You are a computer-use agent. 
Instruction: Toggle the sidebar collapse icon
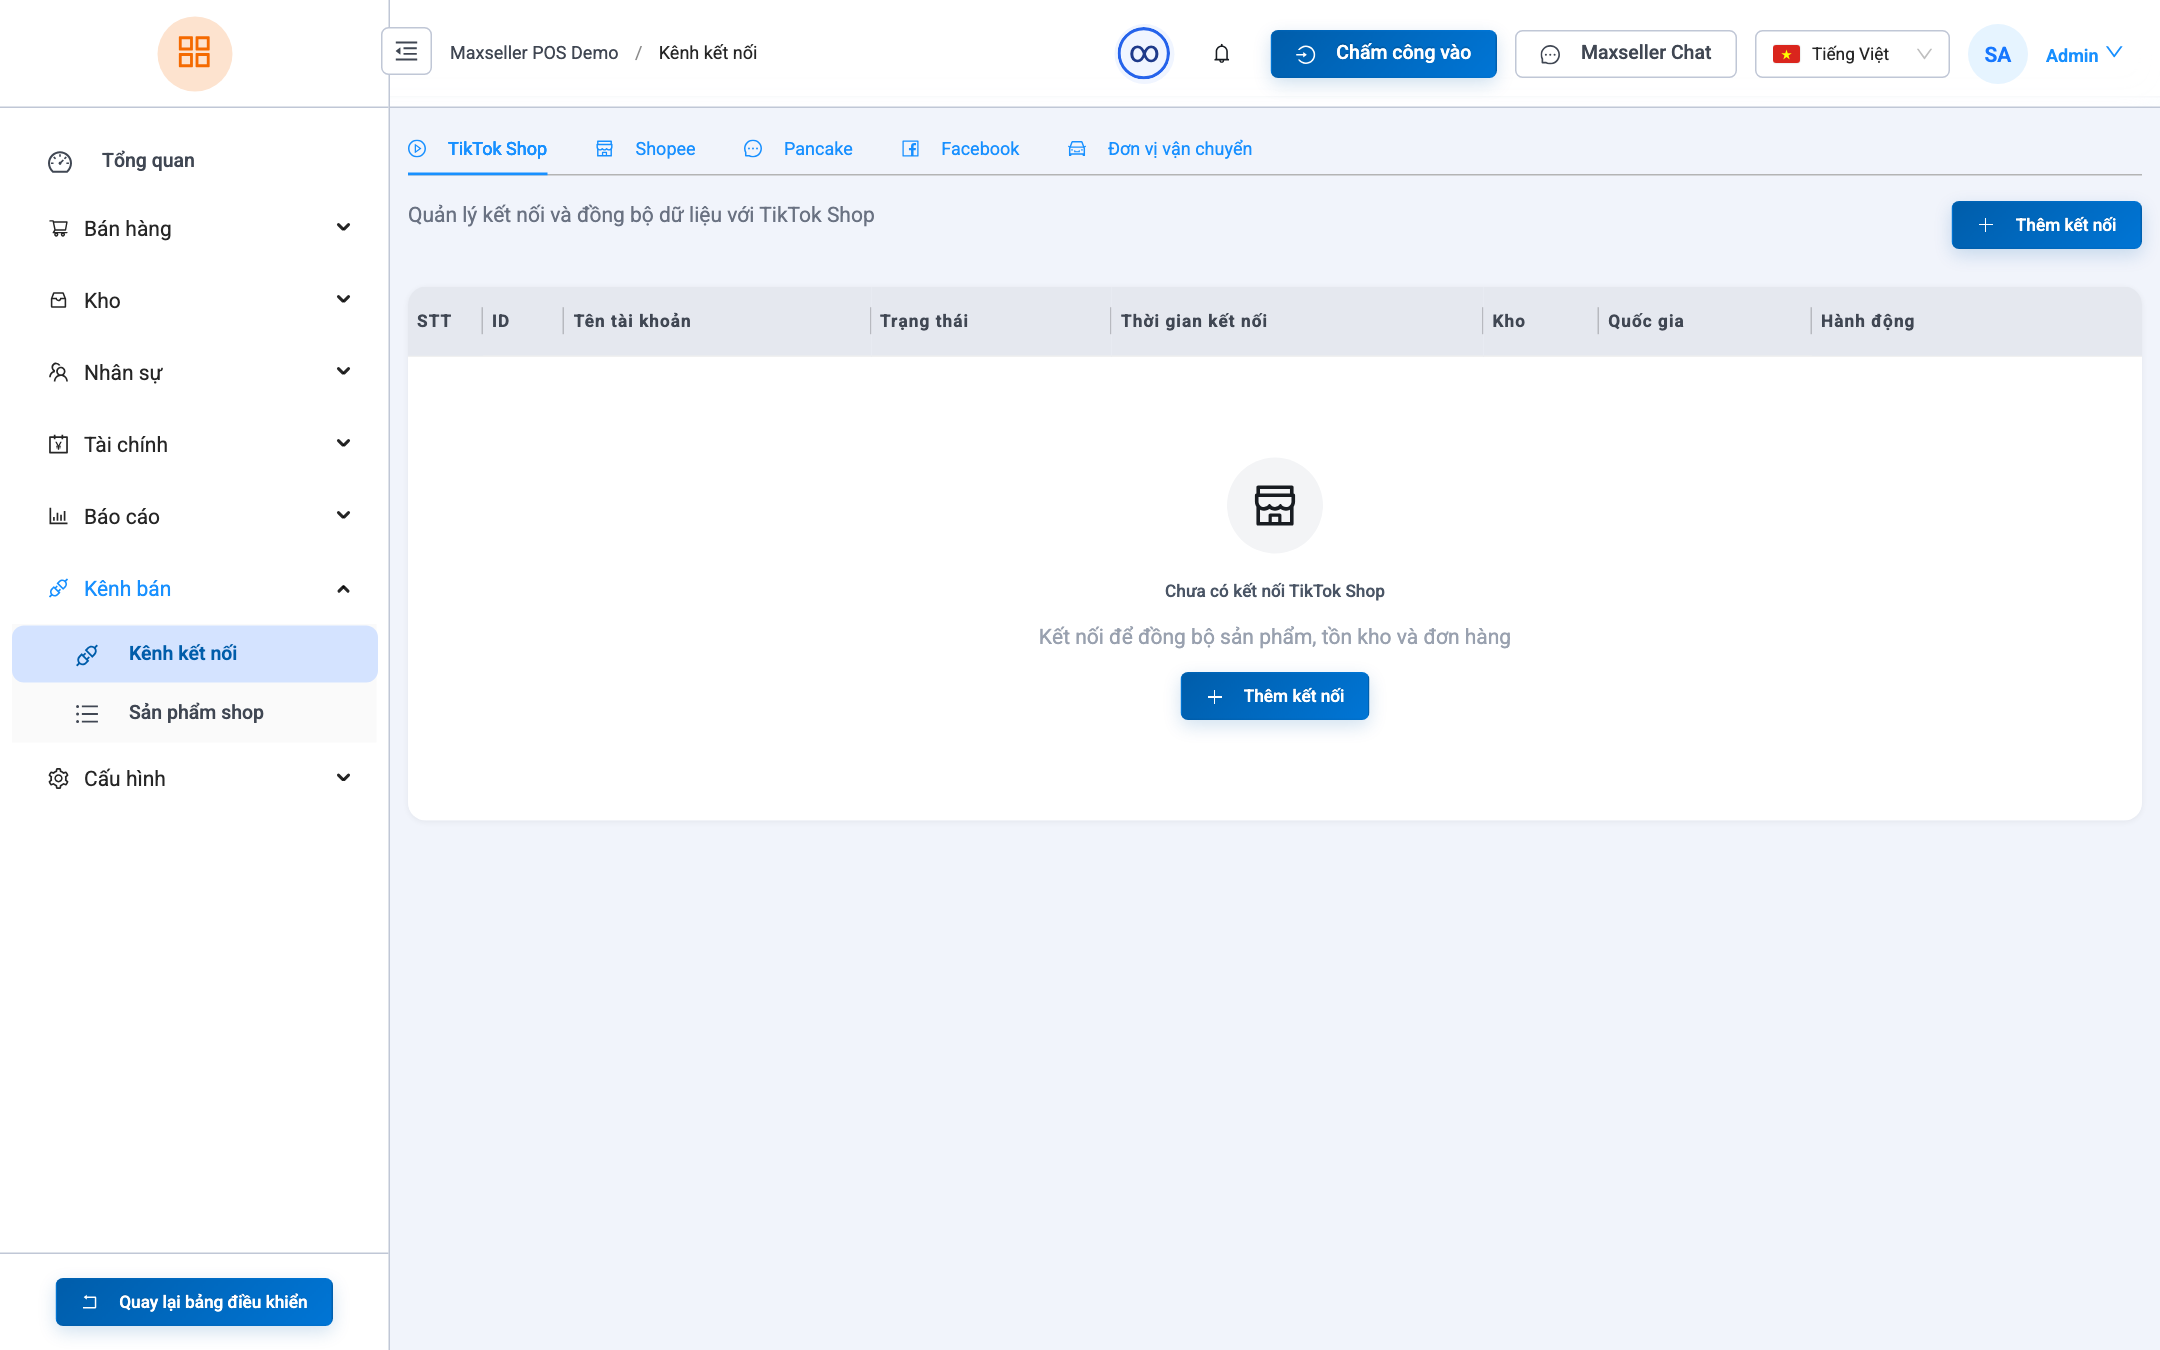click(x=406, y=51)
